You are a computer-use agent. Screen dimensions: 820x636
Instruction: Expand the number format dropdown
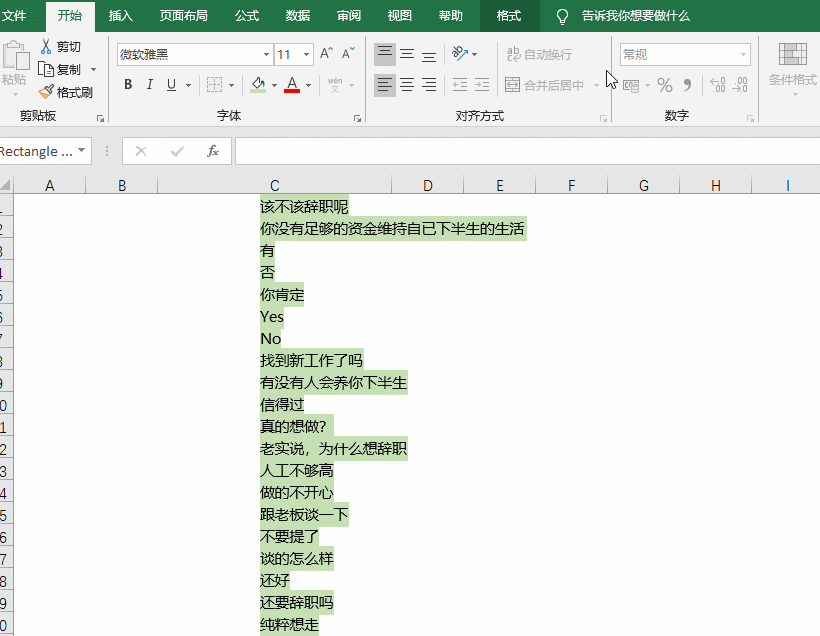click(x=743, y=54)
